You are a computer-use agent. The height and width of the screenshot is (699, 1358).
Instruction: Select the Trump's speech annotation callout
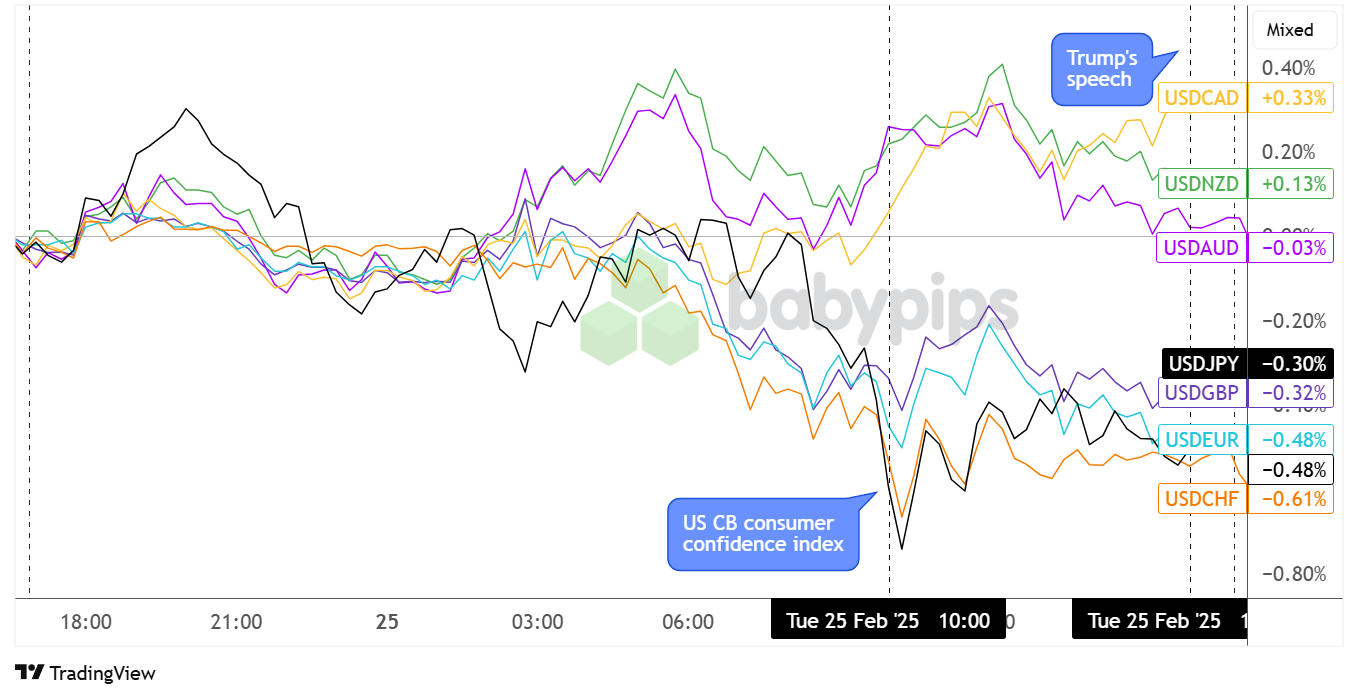click(x=1100, y=70)
